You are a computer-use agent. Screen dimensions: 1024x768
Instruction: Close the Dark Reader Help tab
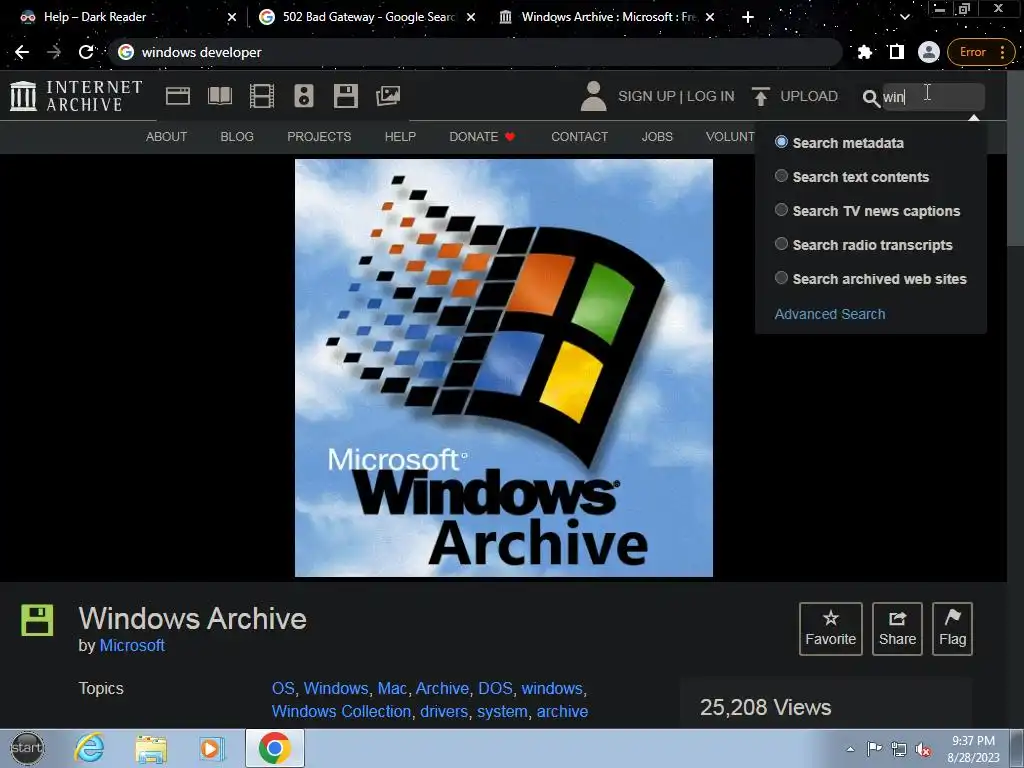(232, 17)
